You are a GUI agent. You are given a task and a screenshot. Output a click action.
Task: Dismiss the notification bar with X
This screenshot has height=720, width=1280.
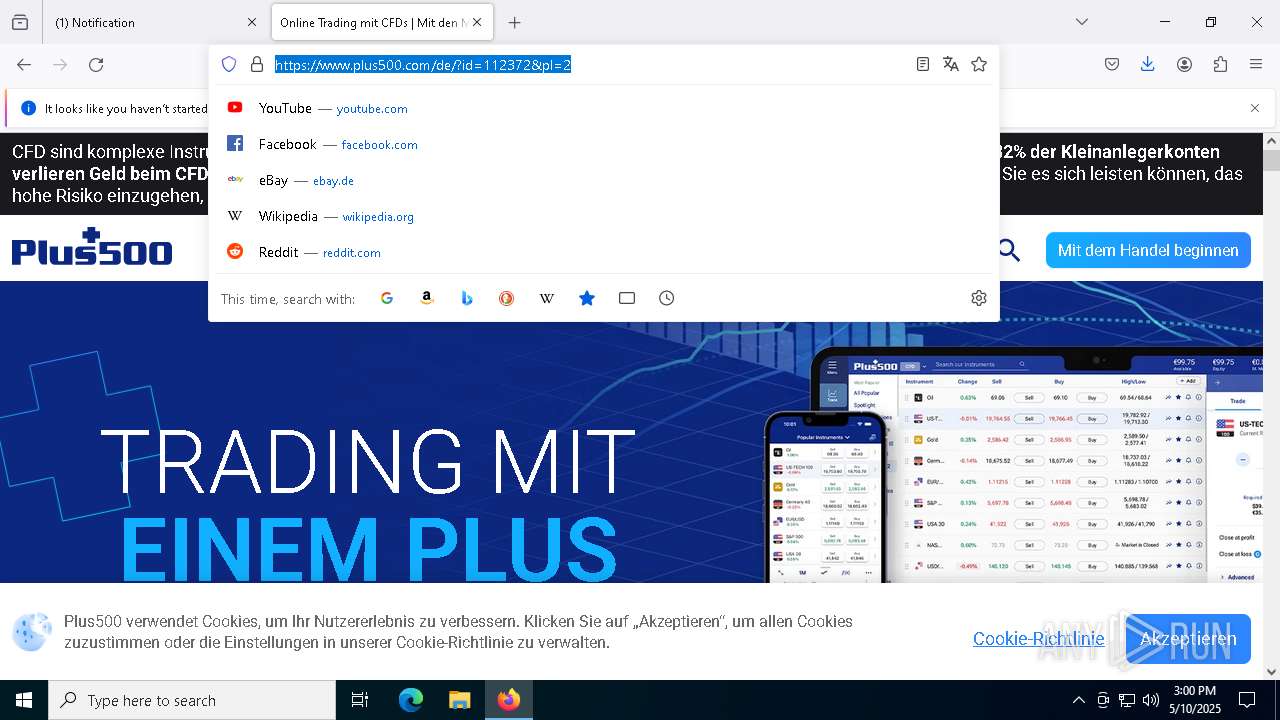click(x=1255, y=108)
